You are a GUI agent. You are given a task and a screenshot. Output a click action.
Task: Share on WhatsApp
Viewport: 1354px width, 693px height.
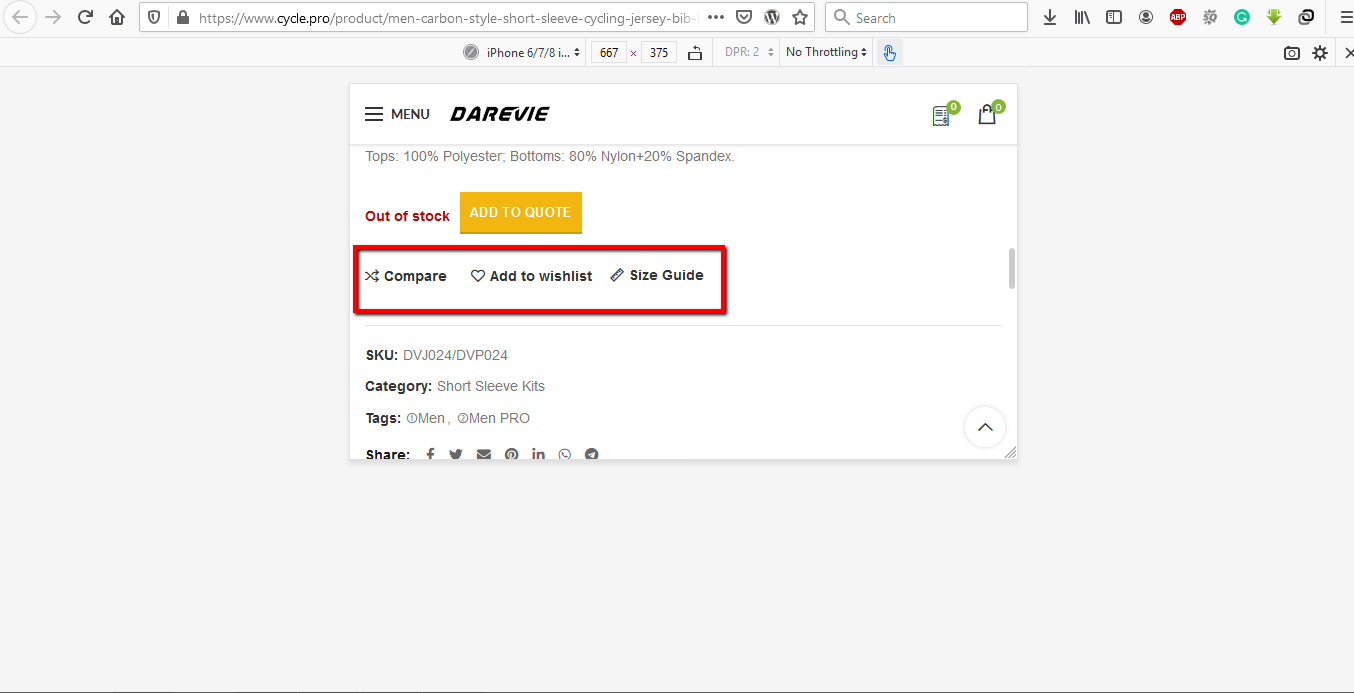[565, 454]
